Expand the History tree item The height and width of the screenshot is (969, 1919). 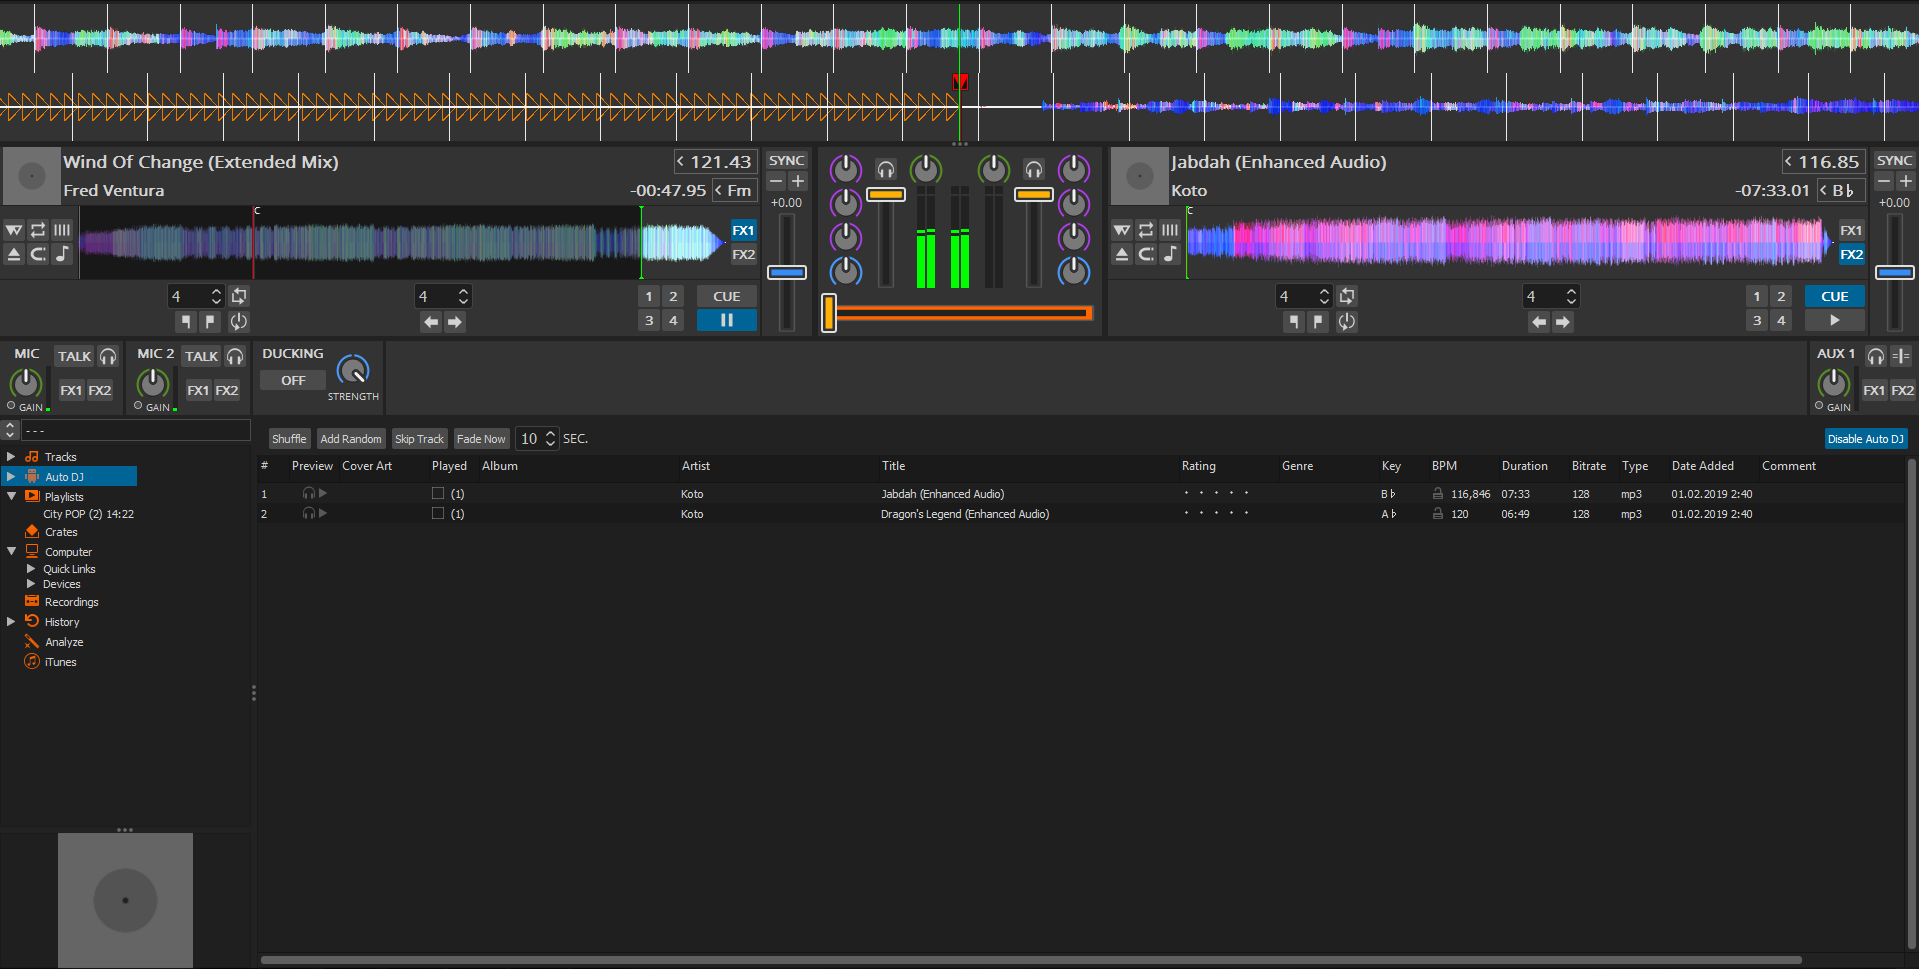coord(11,622)
